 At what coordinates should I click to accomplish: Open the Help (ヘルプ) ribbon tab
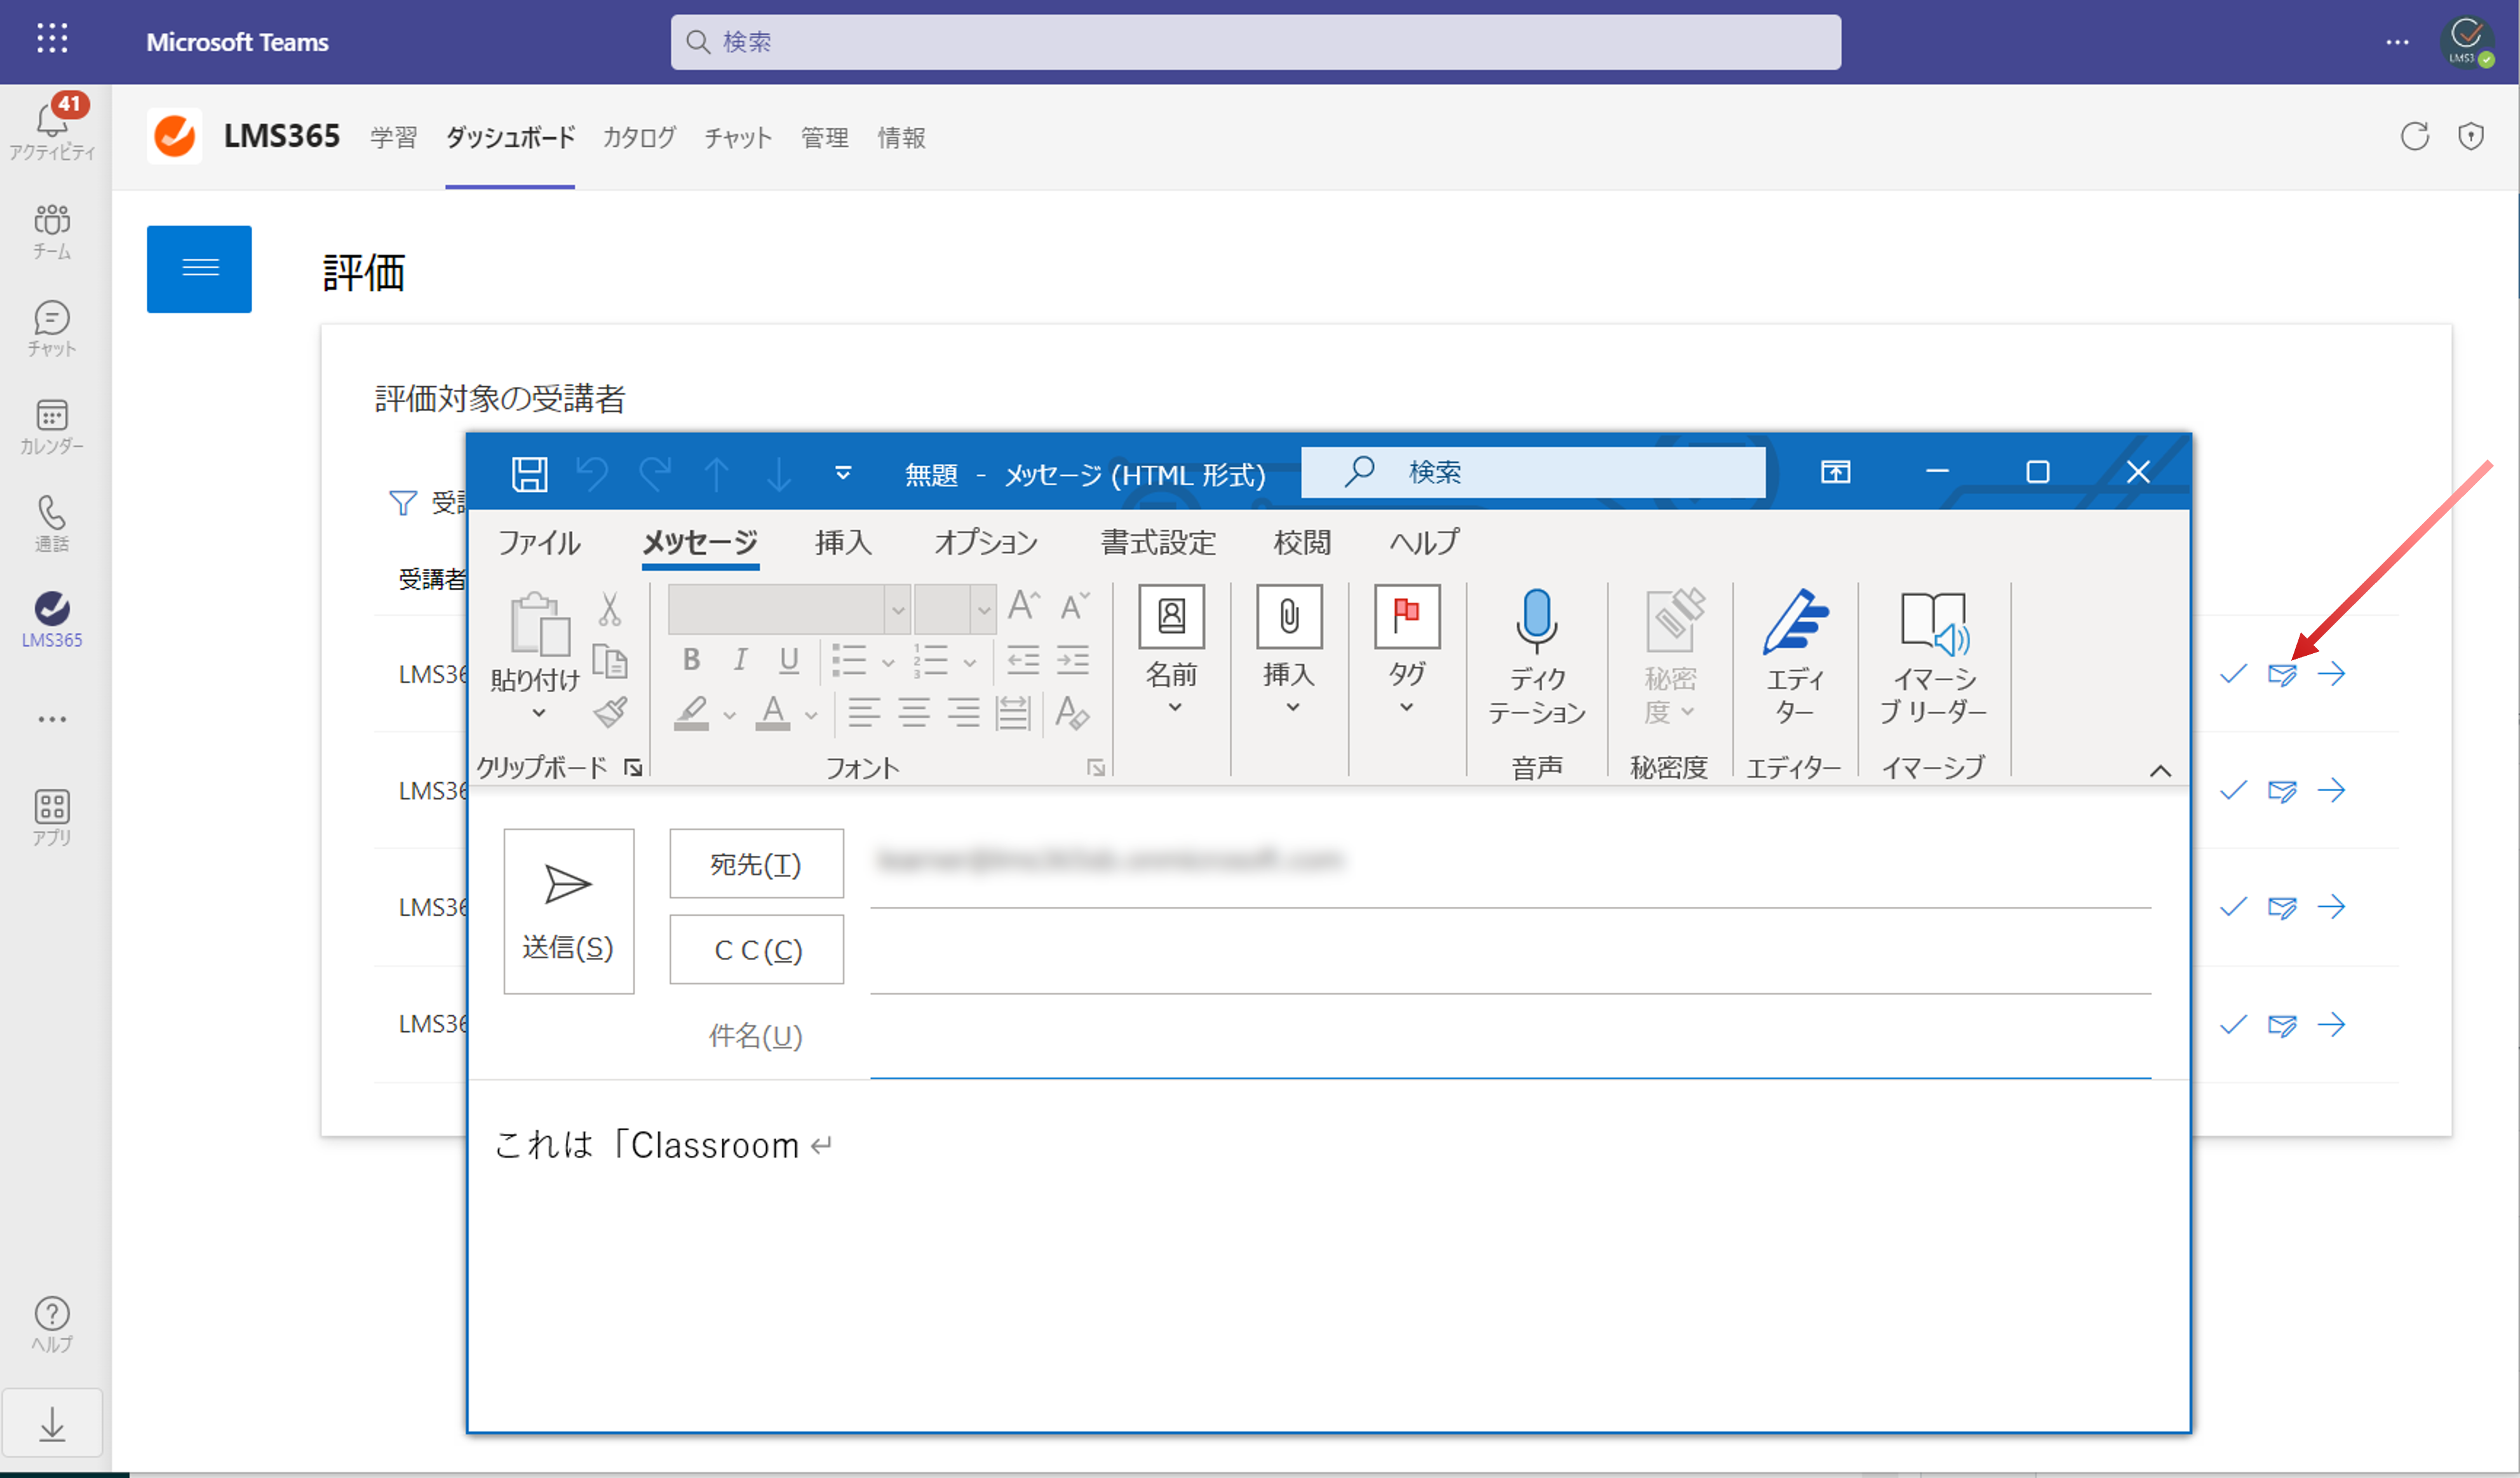click(1424, 543)
